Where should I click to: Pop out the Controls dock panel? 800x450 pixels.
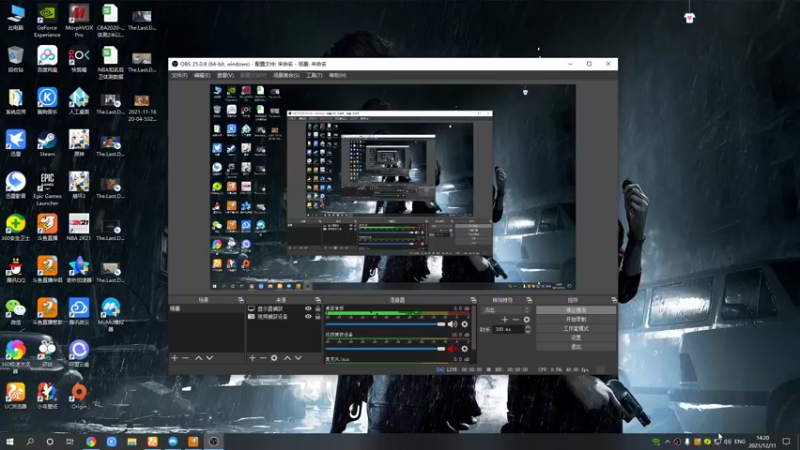click(x=613, y=300)
